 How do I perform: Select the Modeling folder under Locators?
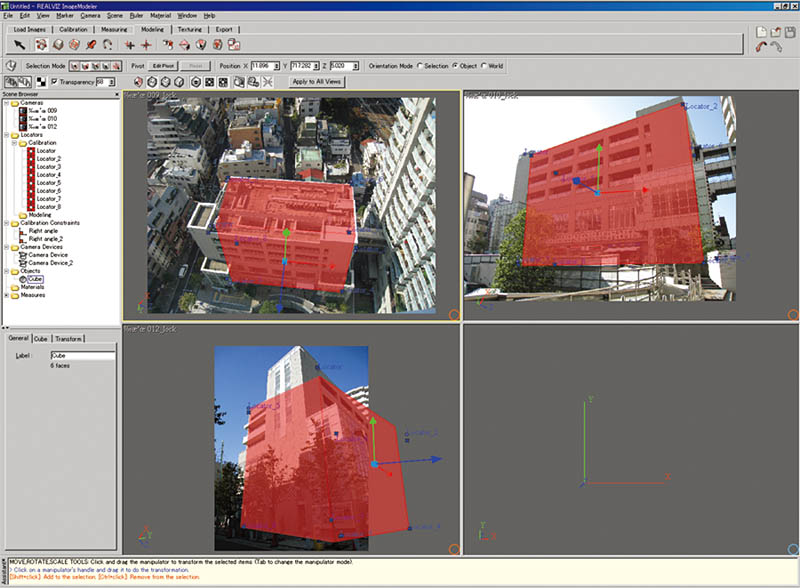[x=40, y=215]
